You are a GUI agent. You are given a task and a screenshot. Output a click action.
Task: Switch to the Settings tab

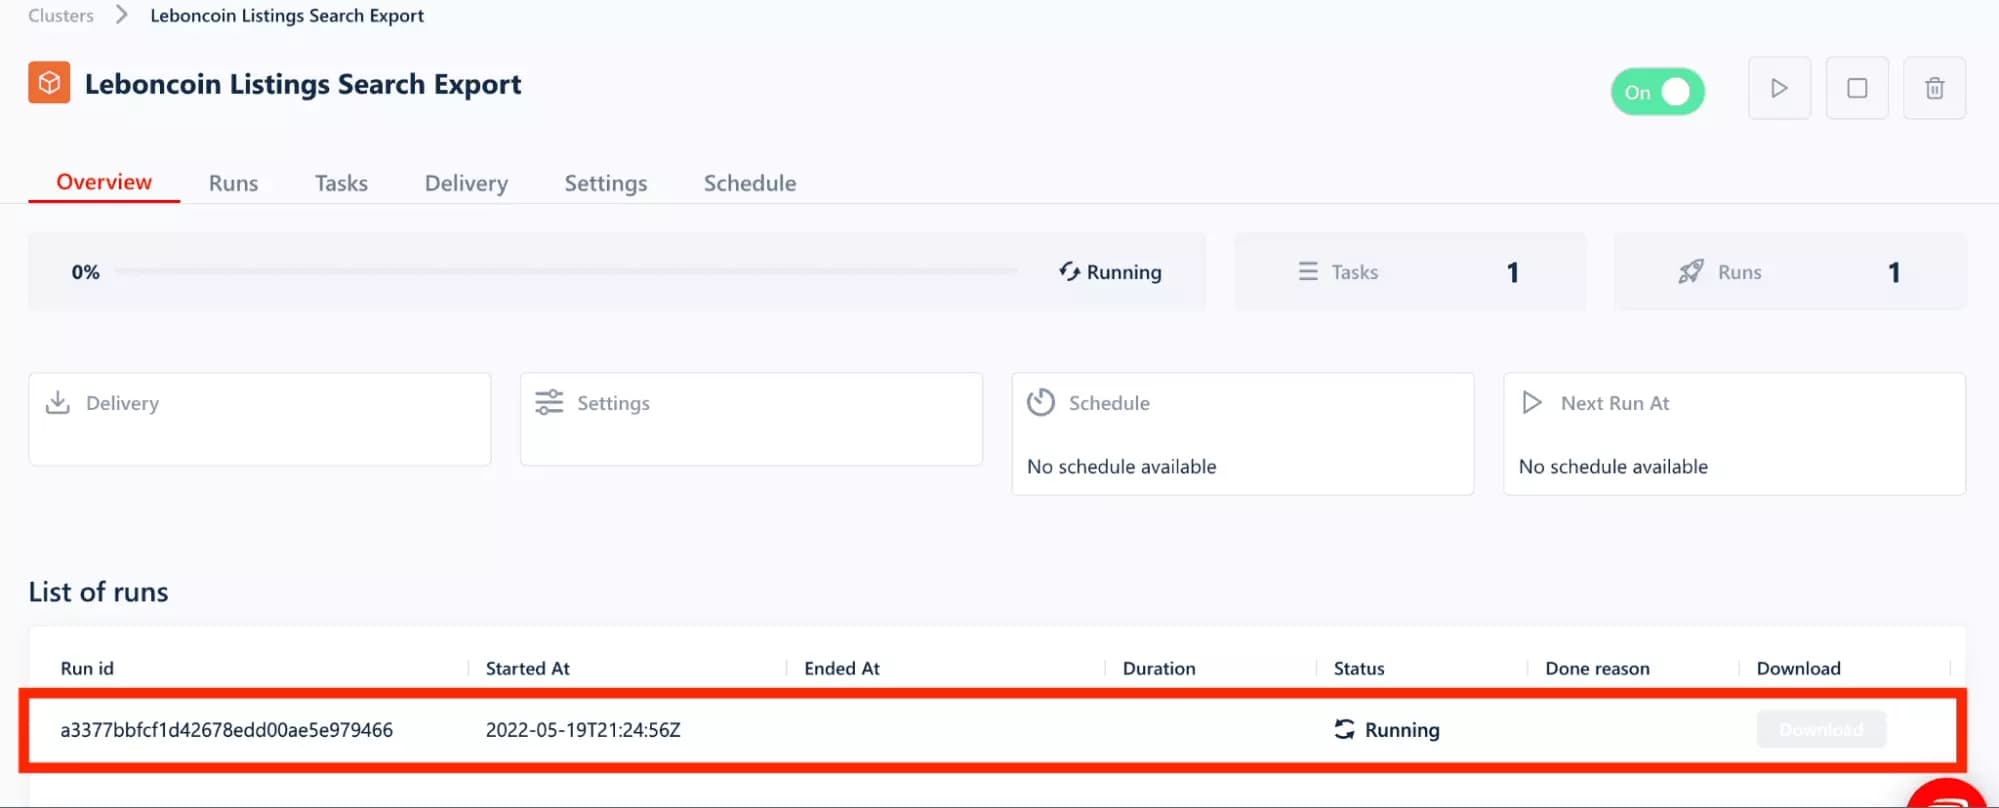606,183
